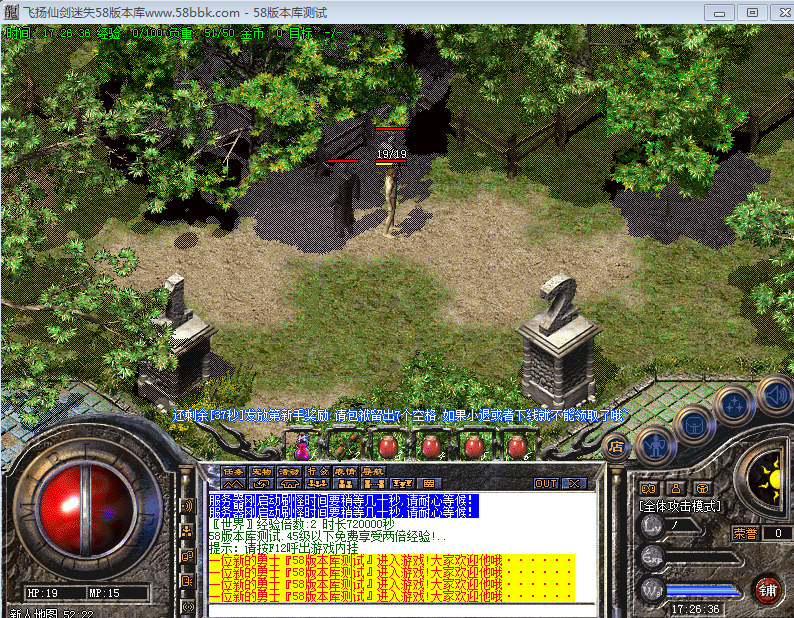Open the 宠物 pet tab
Image resolution: width=794 pixels, height=618 pixels.
click(261, 471)
